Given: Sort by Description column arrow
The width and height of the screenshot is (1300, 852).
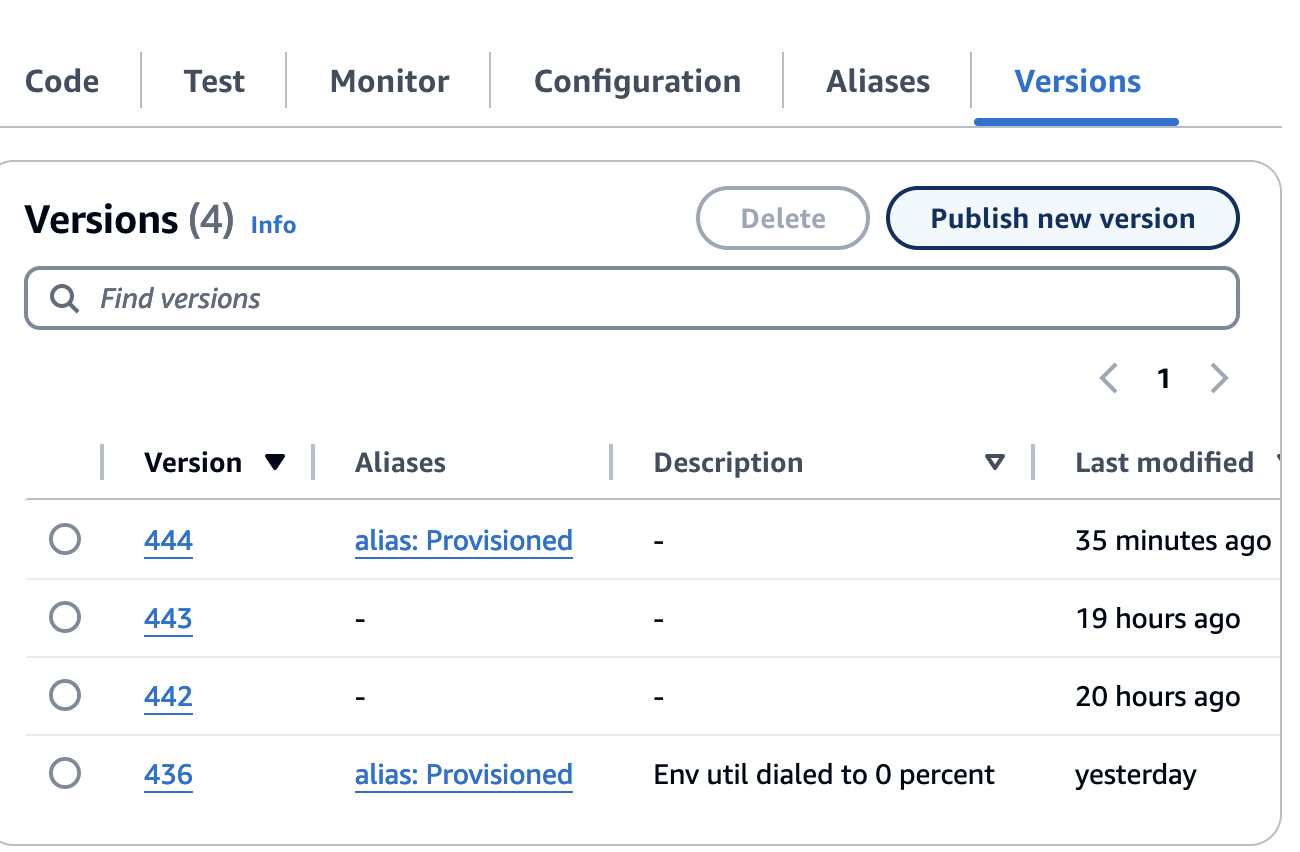Looking at the screenshot, I should tap(994, 463).
